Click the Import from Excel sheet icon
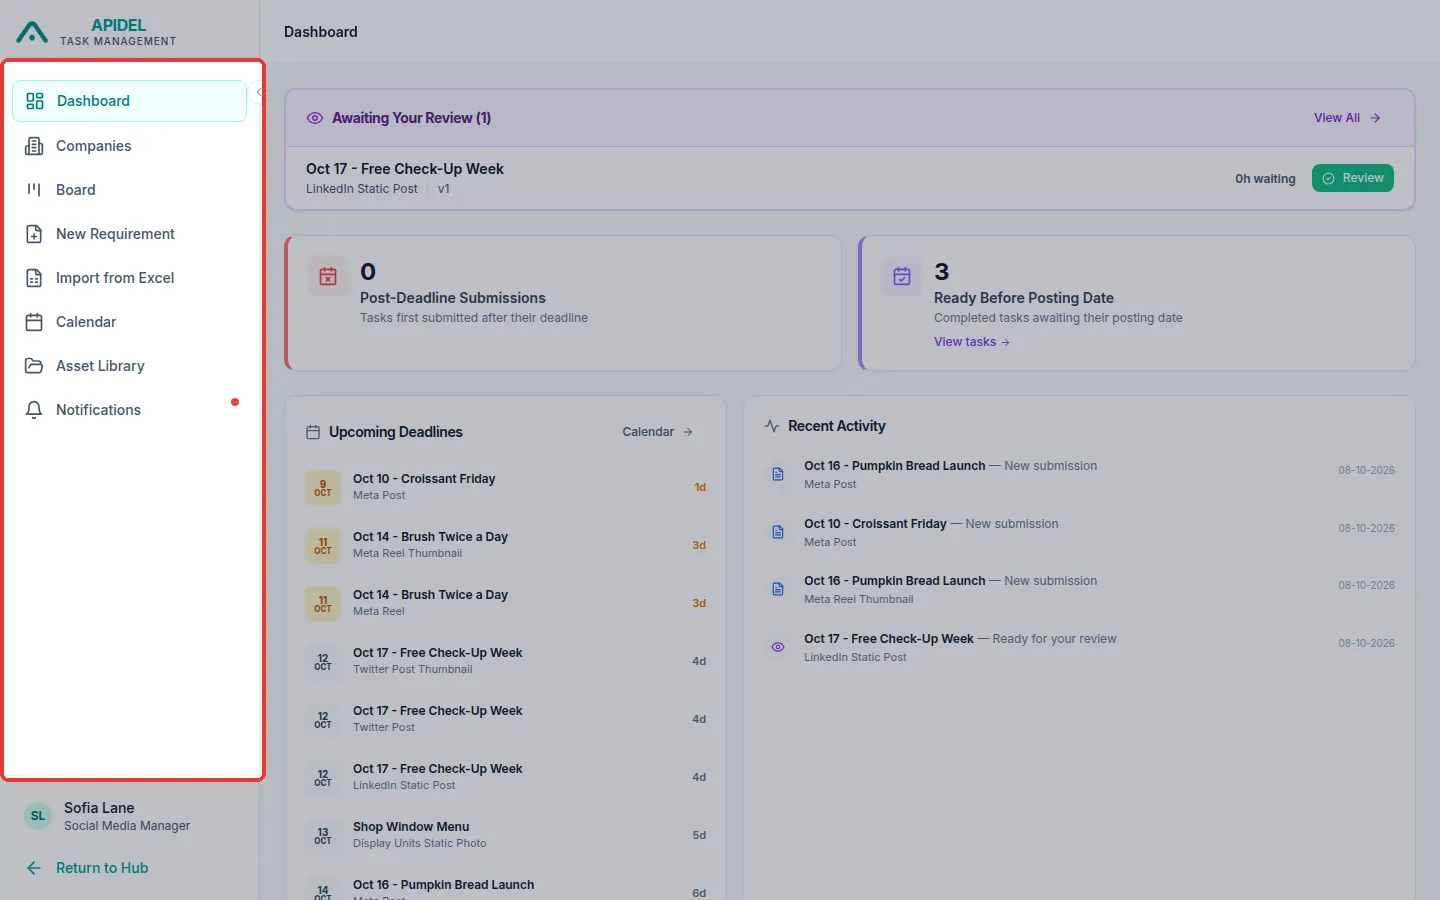Screen dimensions: 1440x900 (x=34, y=278)
